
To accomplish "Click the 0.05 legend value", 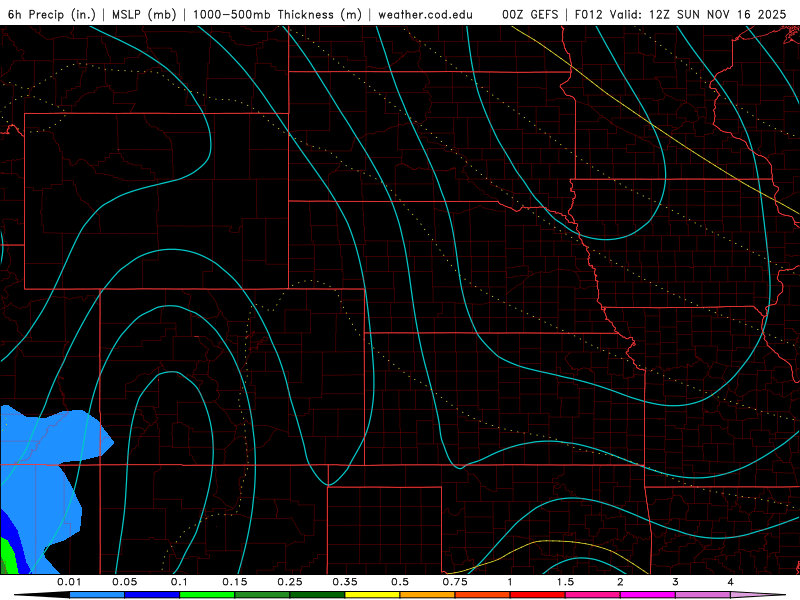I will tap(124, 582).
